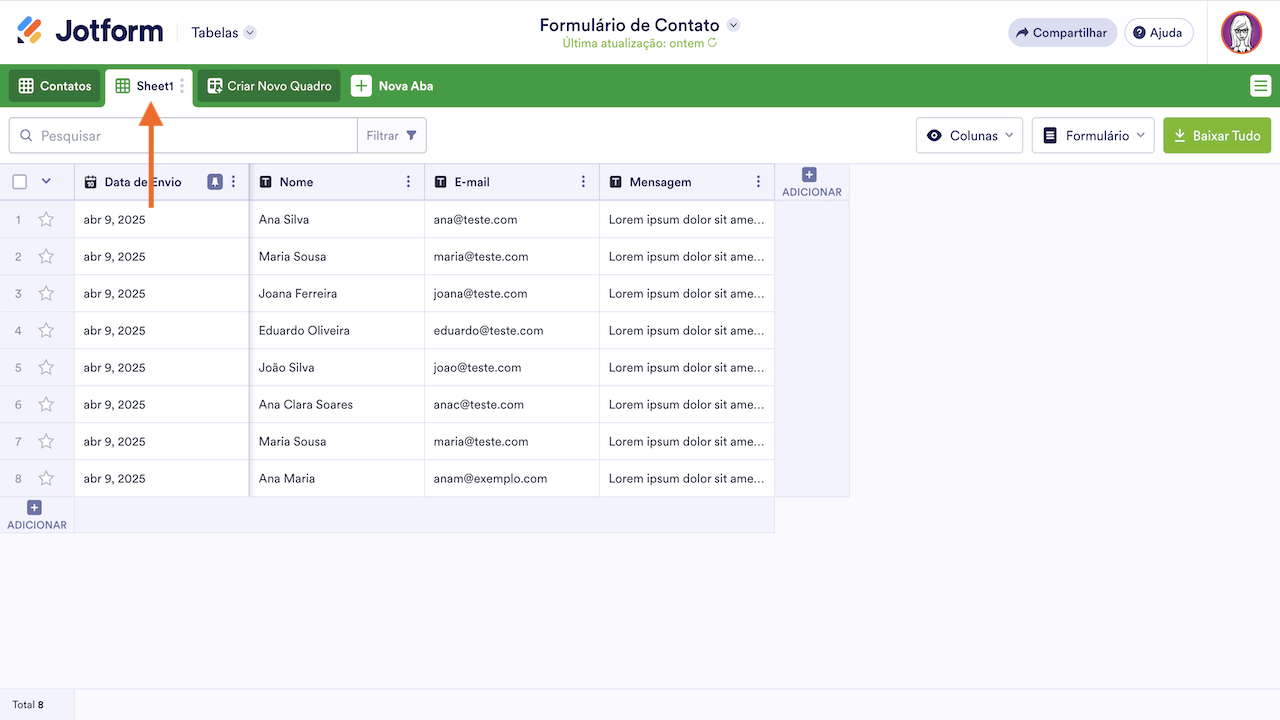Add a new row with the plus icon
Screen dimensions: 1280x720
click(35, 508)
